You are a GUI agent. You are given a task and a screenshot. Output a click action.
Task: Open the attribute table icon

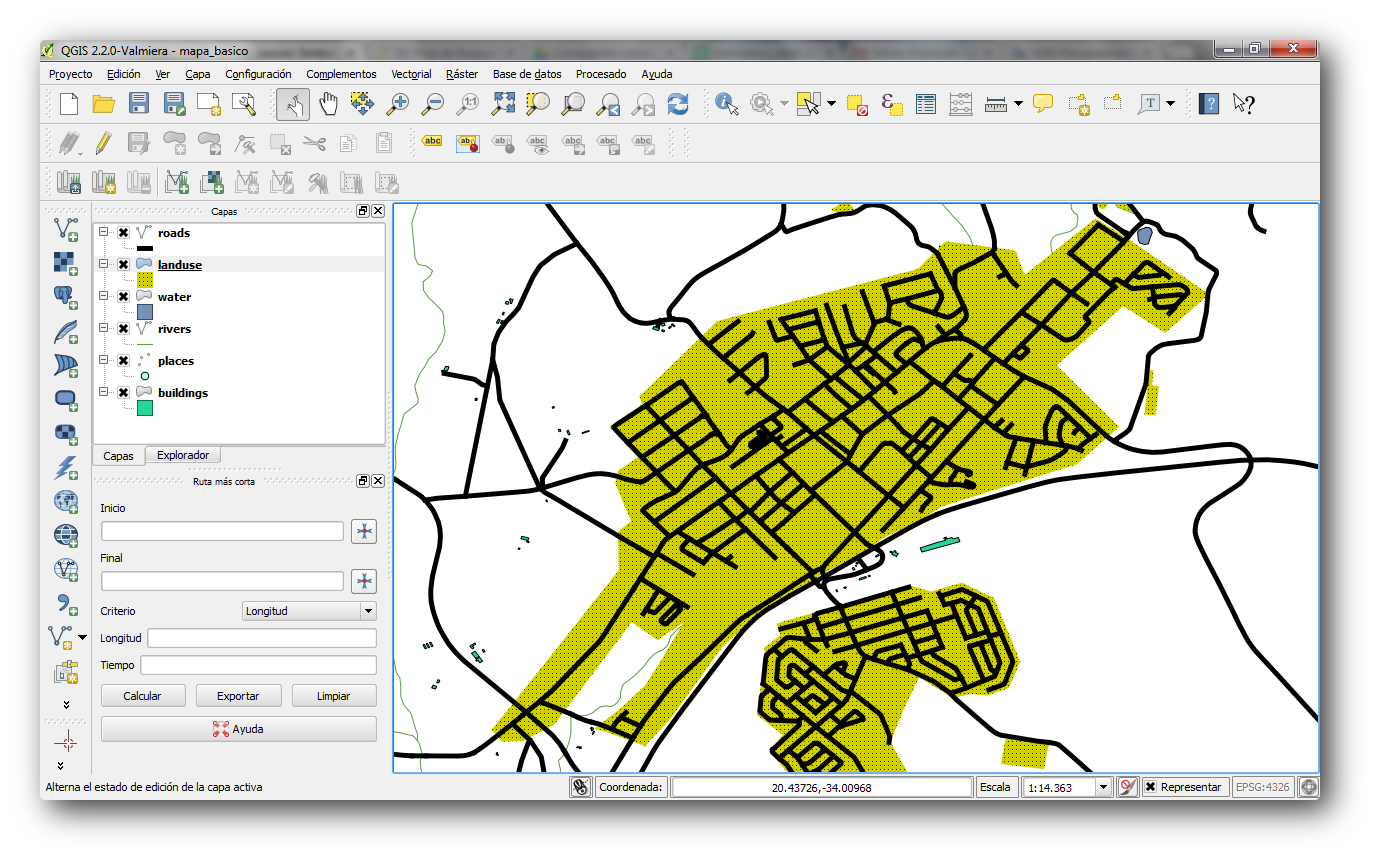point(926,103)
